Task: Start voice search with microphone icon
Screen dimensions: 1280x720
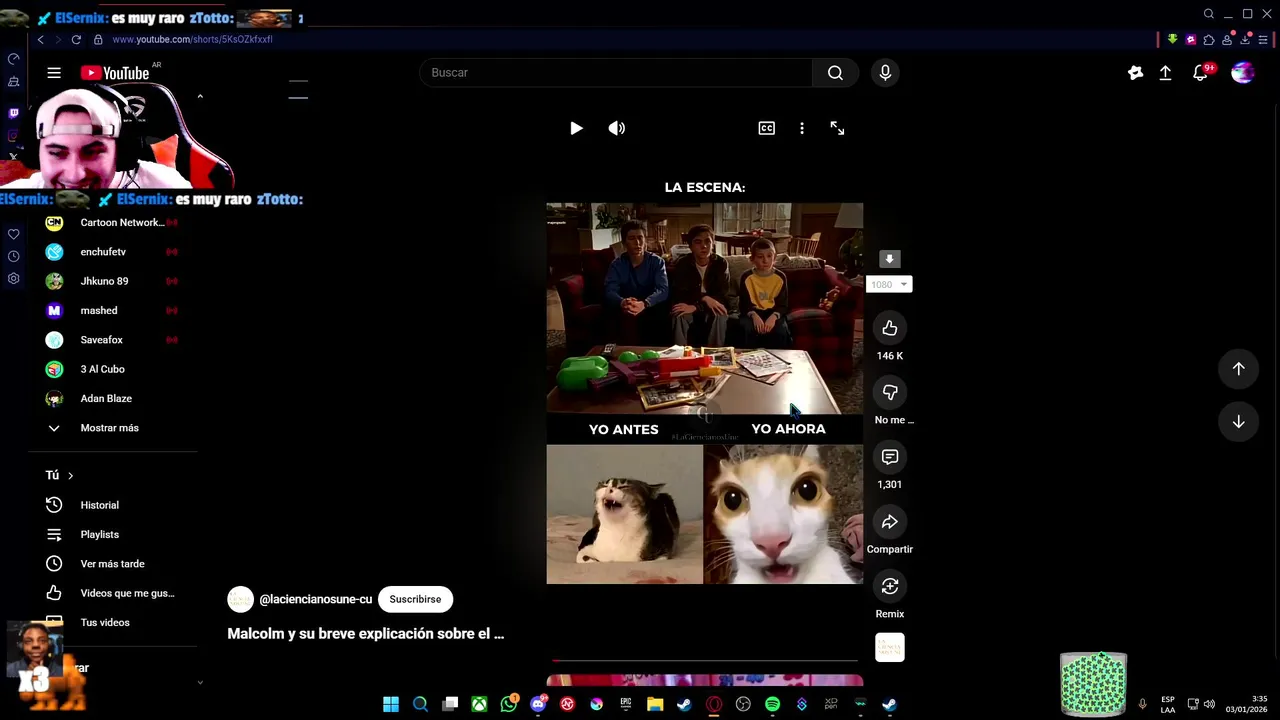Action: pos(885,73)
